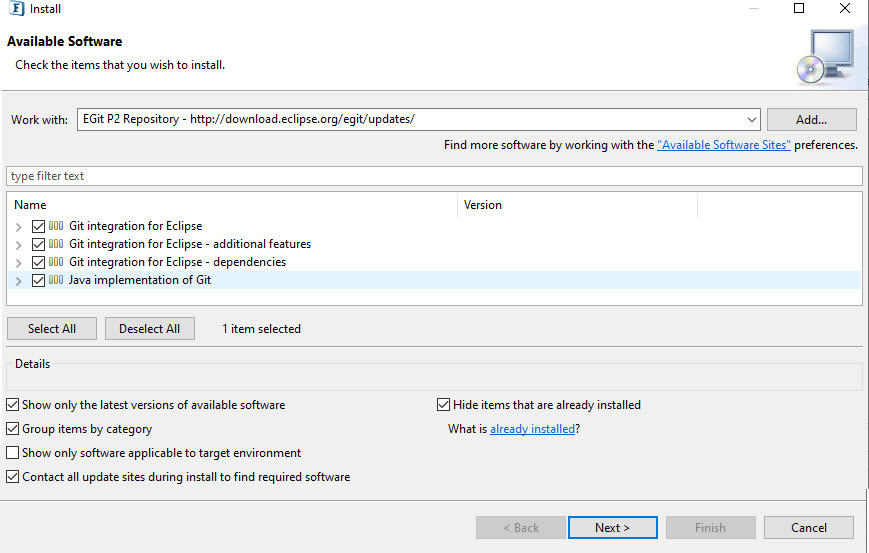Expand Java implementation of Git category

pos(18,281)
